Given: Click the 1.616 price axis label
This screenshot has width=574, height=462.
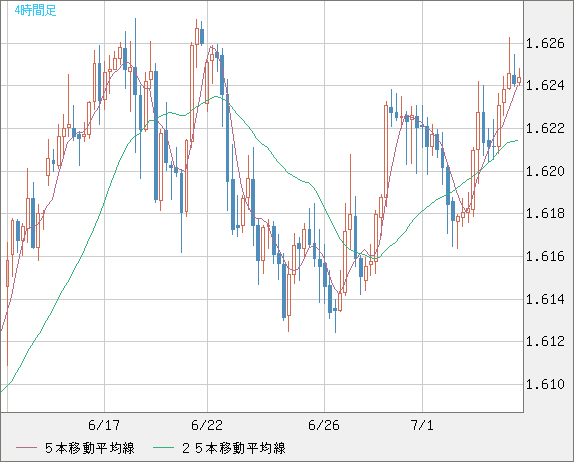Looking at the screenshot, I should click(545, 256).
